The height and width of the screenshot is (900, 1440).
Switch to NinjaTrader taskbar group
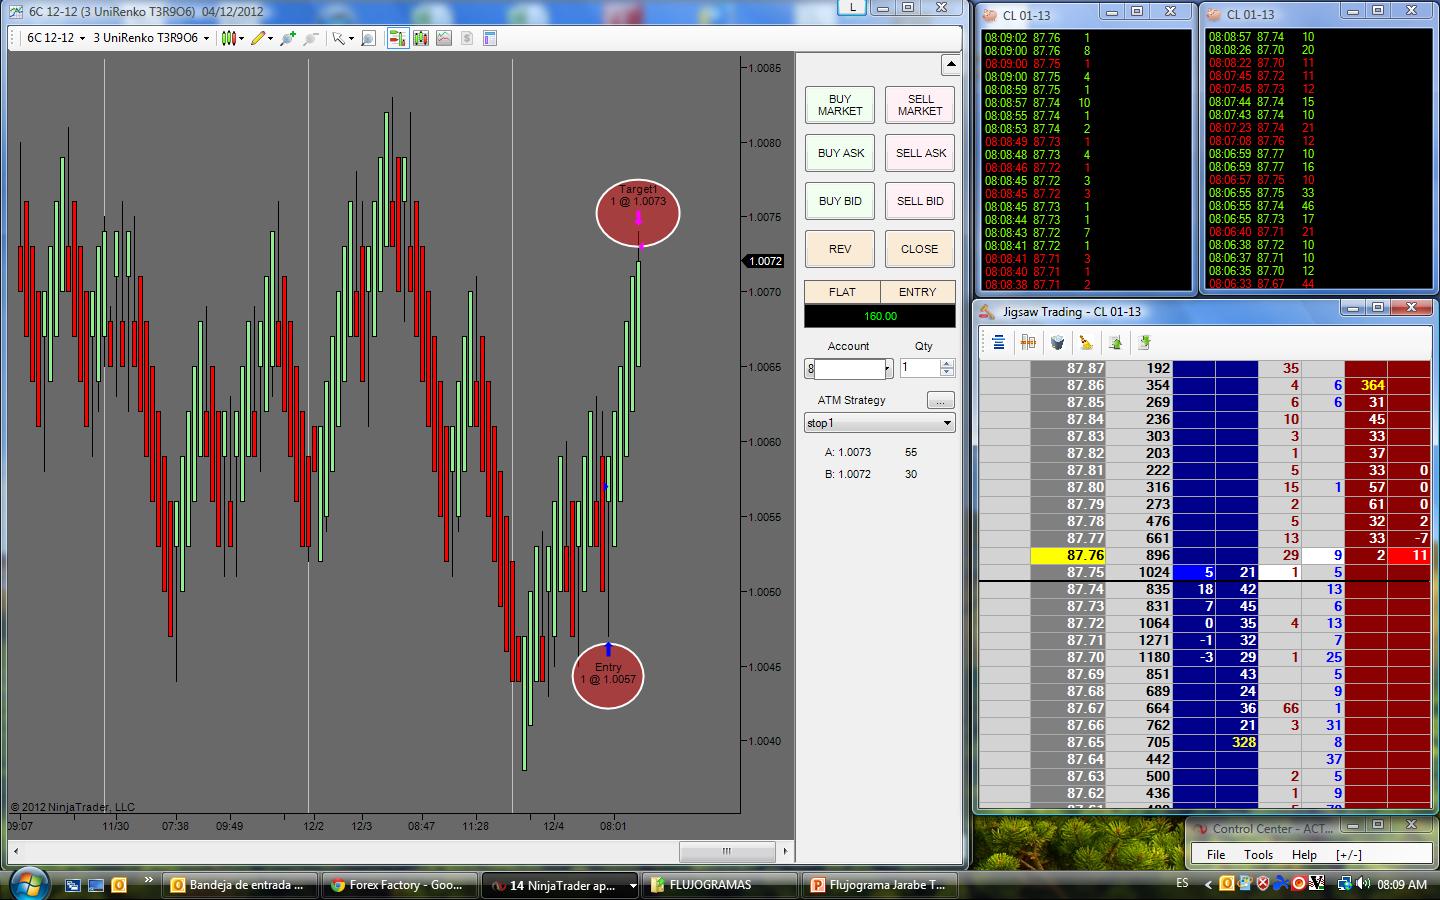point(560,885)
